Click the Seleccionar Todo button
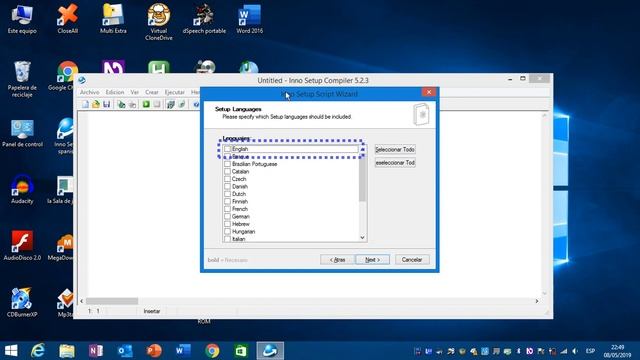The width and height of the screenshot is (640, 360). (395, 149)
